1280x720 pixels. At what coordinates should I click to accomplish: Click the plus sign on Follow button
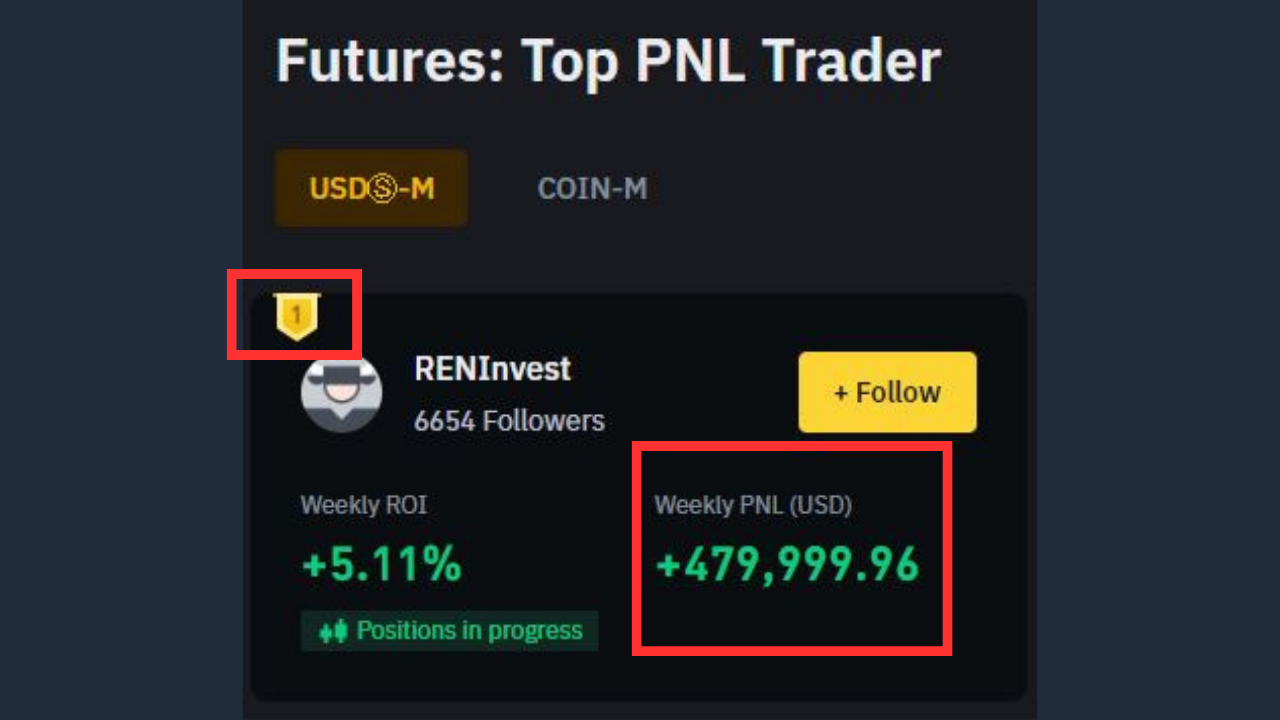click(841, 393)
